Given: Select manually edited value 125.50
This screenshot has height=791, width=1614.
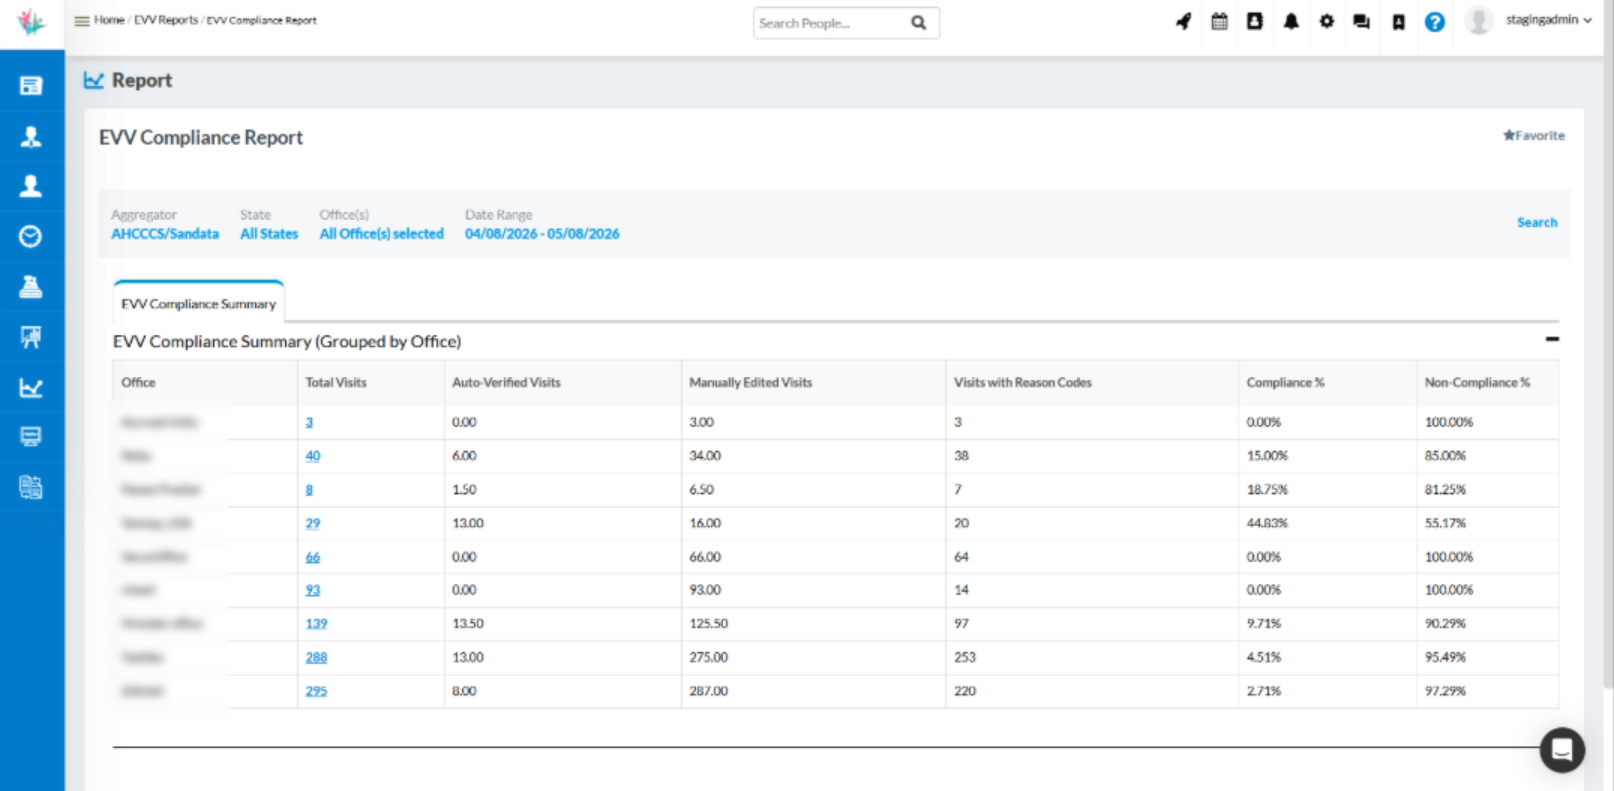Looking at the screenshot, I should tap(708, 624).
